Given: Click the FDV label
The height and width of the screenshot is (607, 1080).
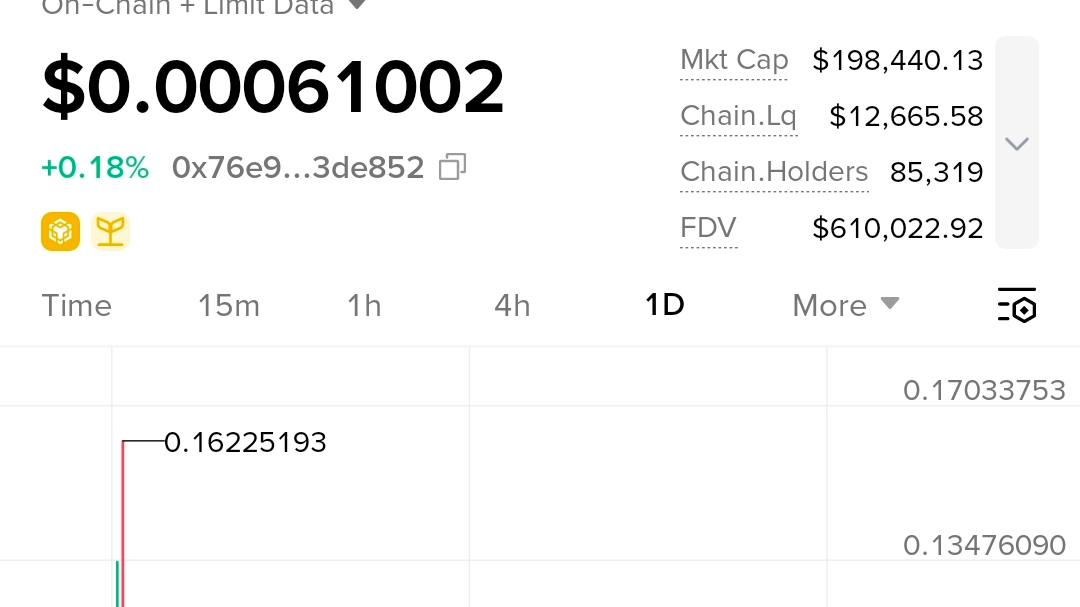Looking at the screenshot, I should [x=708, y=228].
